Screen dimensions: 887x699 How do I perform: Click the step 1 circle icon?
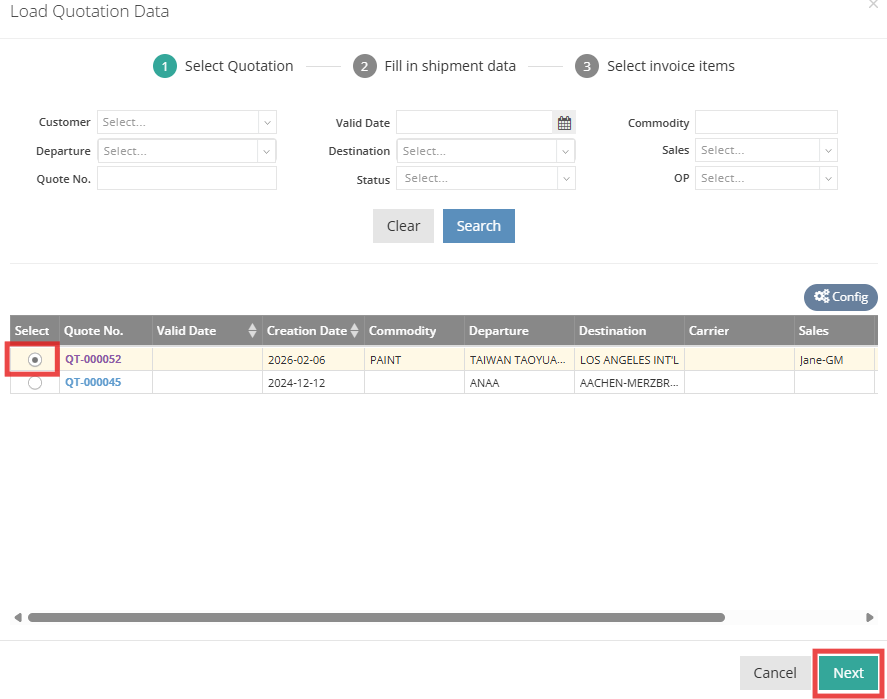[165, 66]
